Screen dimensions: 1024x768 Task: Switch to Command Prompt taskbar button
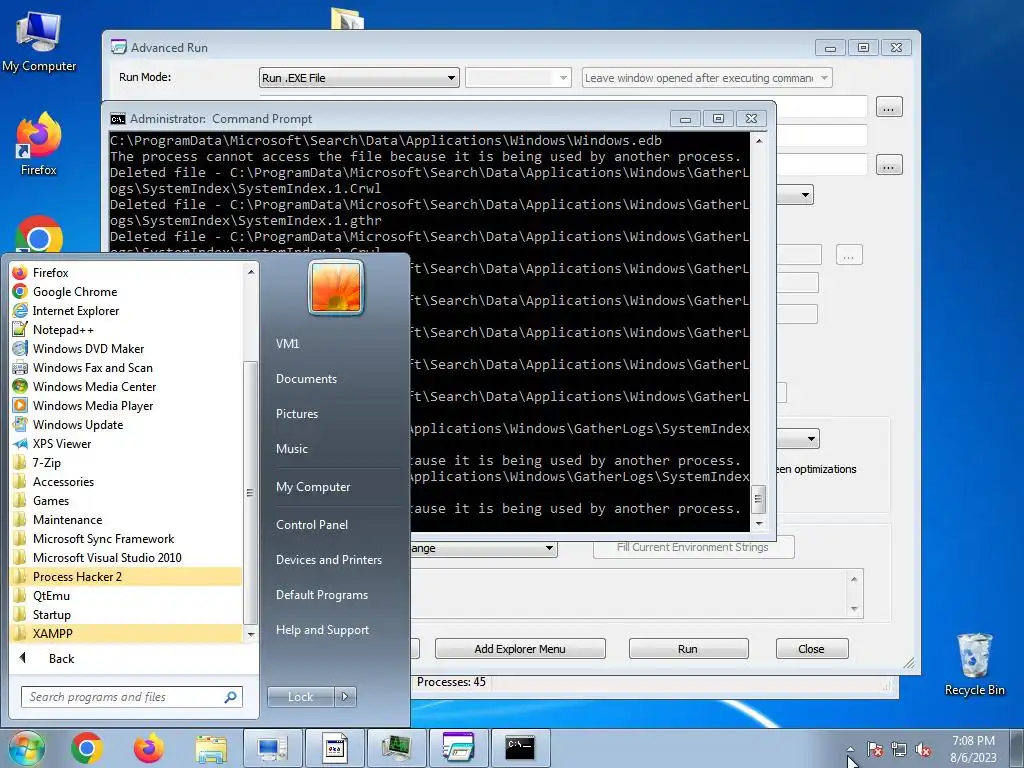(x=520, y=748)
